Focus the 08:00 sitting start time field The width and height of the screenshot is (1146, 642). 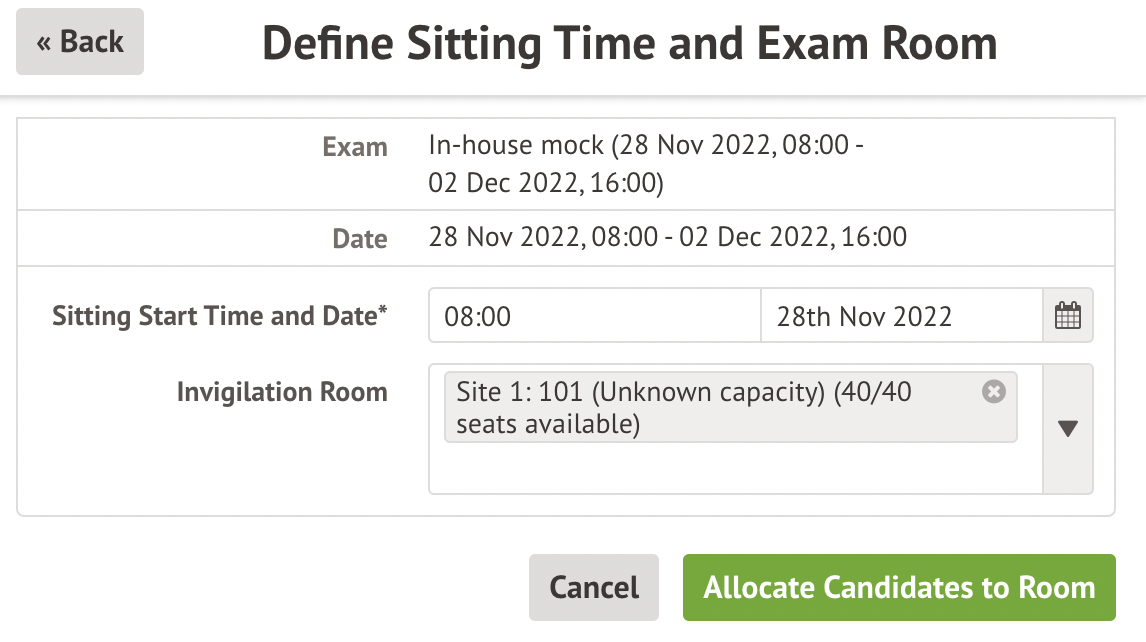594,317
